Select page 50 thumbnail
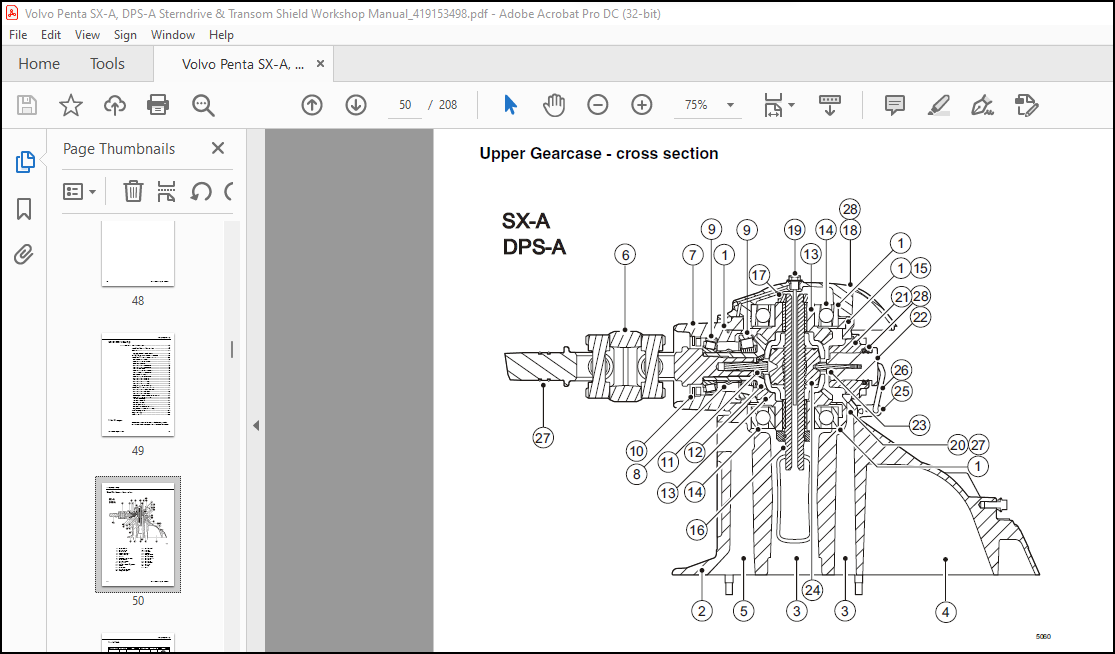The height and width of the screenshot is (654, 1115). click(x=138, y=535)
